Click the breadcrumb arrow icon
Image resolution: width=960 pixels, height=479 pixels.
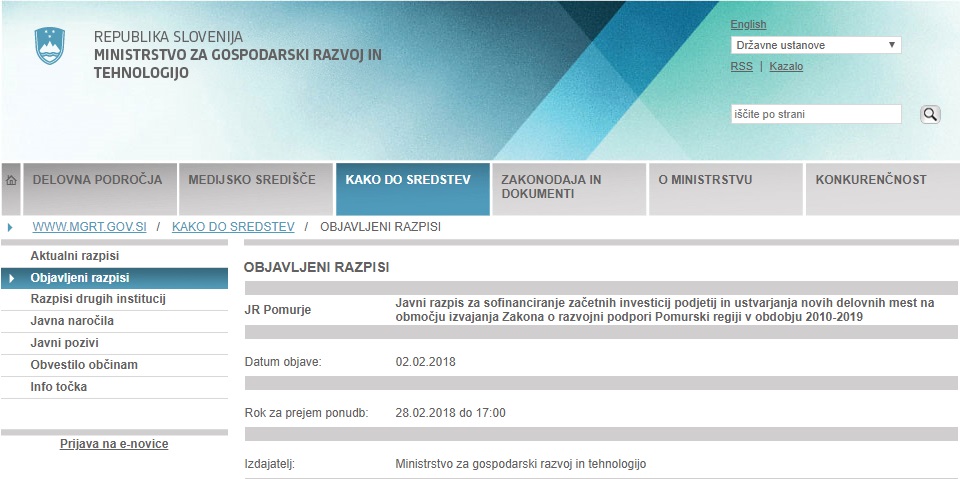click(10, 227)
